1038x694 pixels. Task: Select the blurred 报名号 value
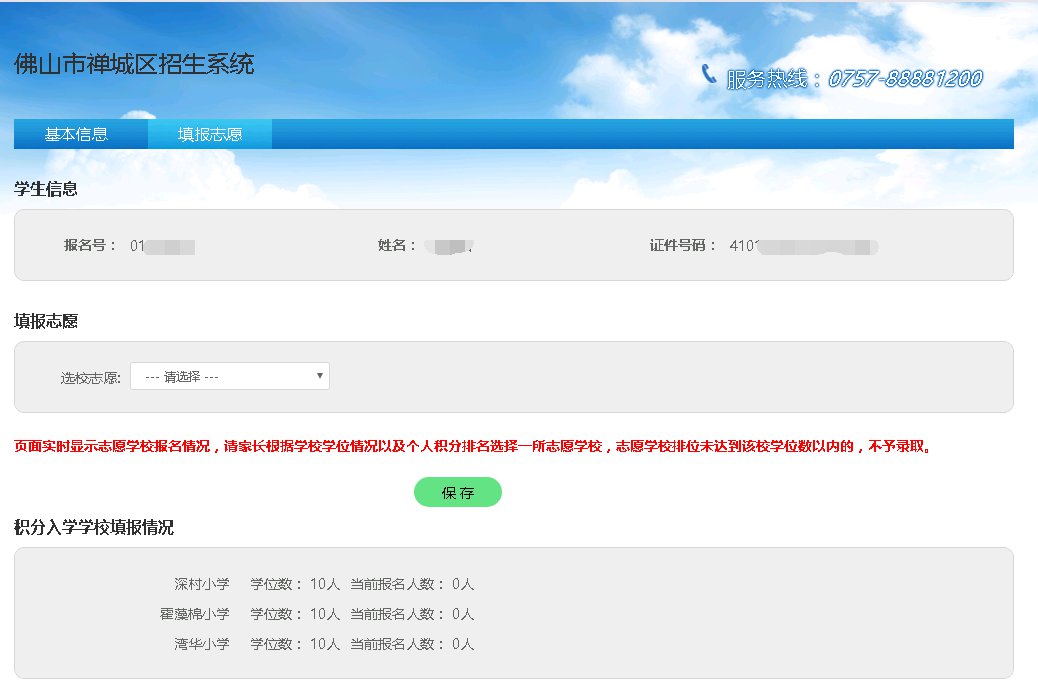[x=163, y=245]
